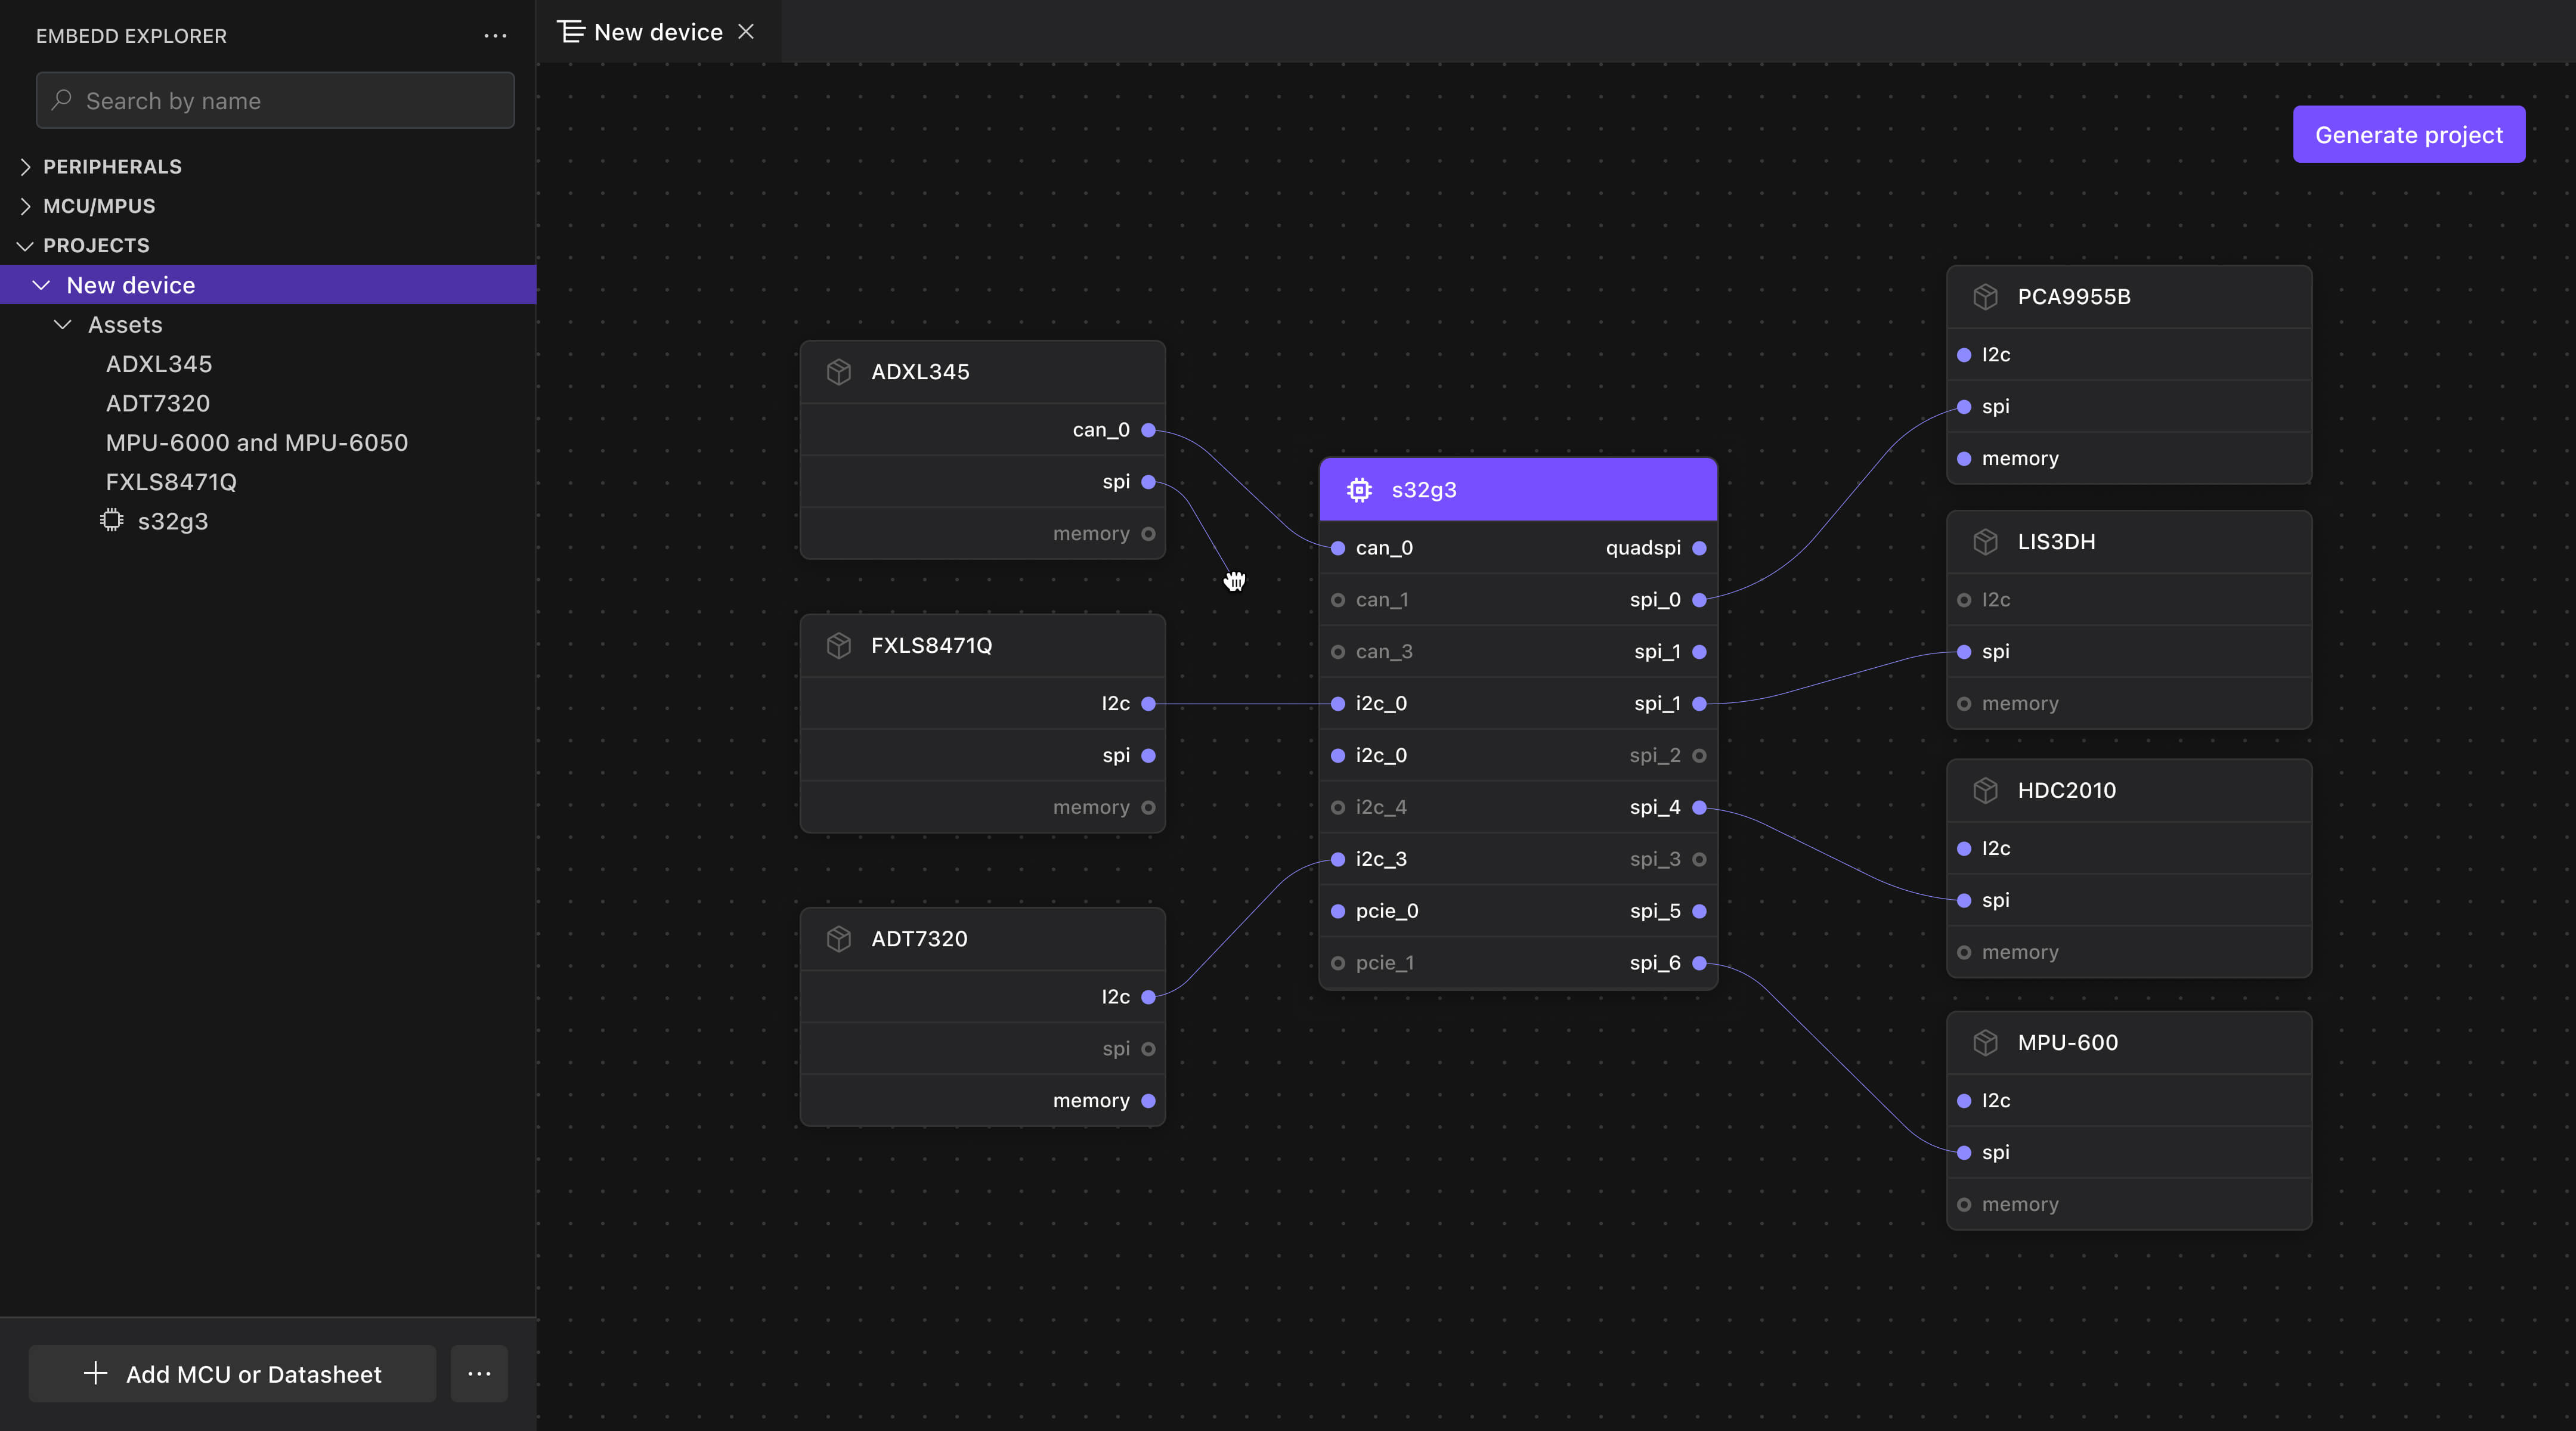Click the cube icon on ADXL345 node

[839, 372]
